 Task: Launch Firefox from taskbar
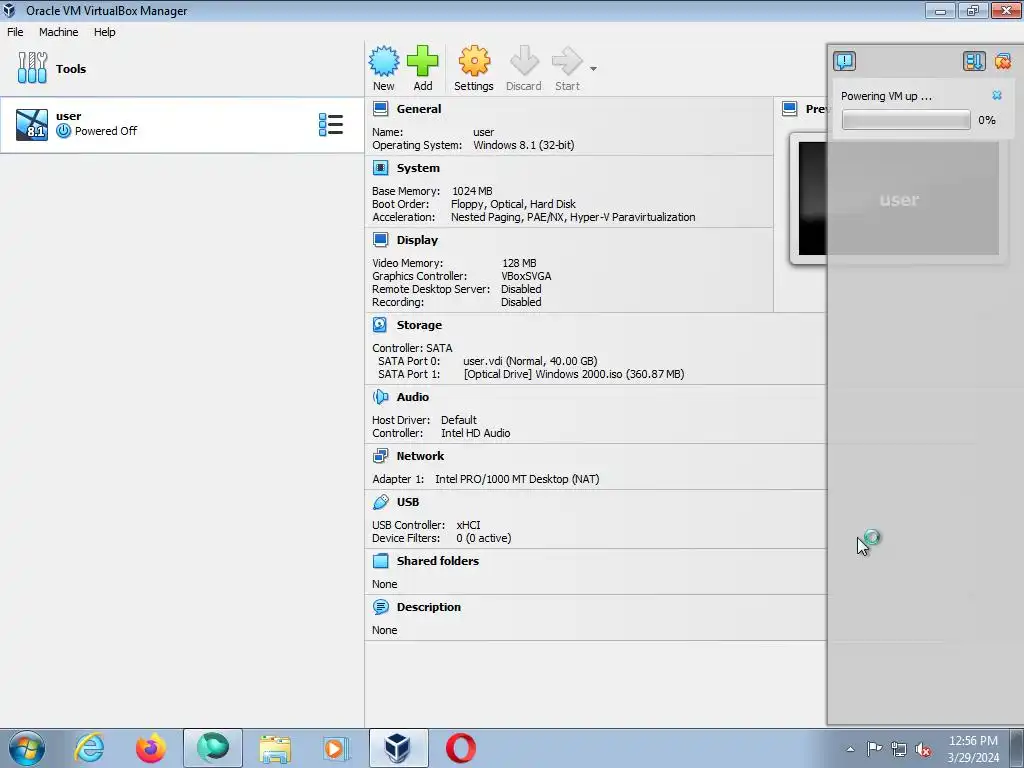point(151,748)
